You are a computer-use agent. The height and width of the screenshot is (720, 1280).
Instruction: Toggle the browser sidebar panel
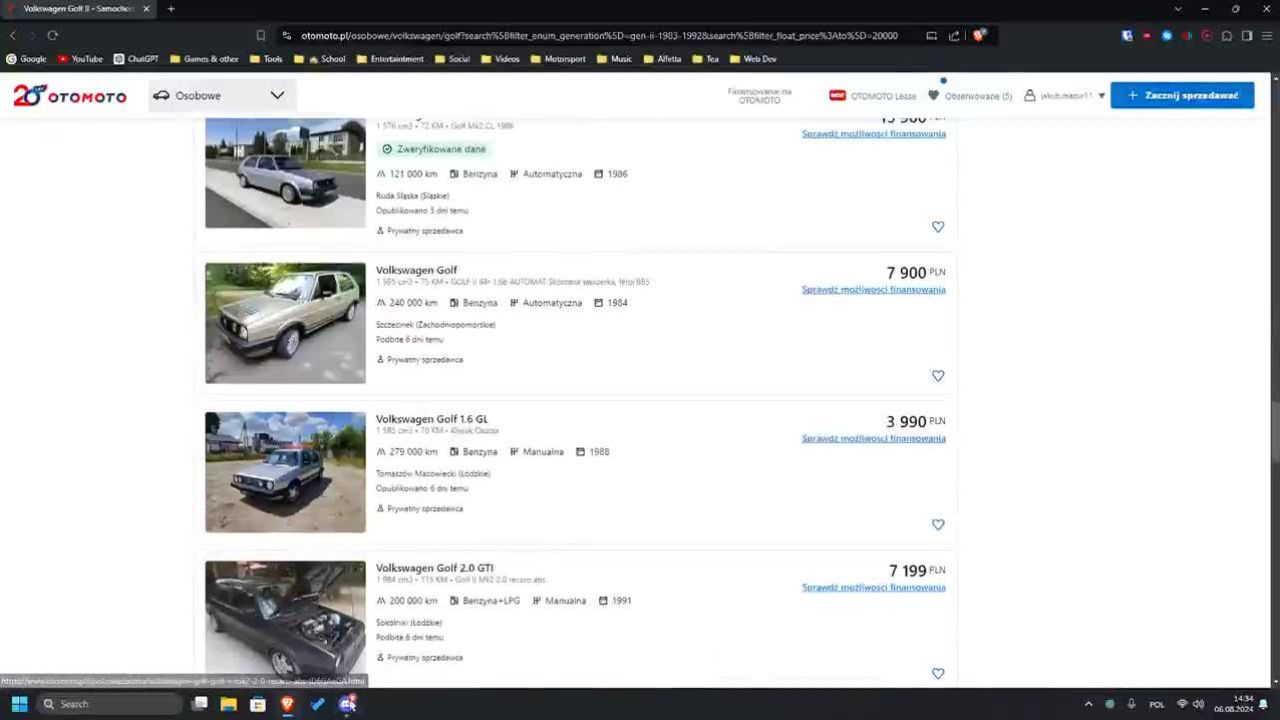pos(1247,35)
